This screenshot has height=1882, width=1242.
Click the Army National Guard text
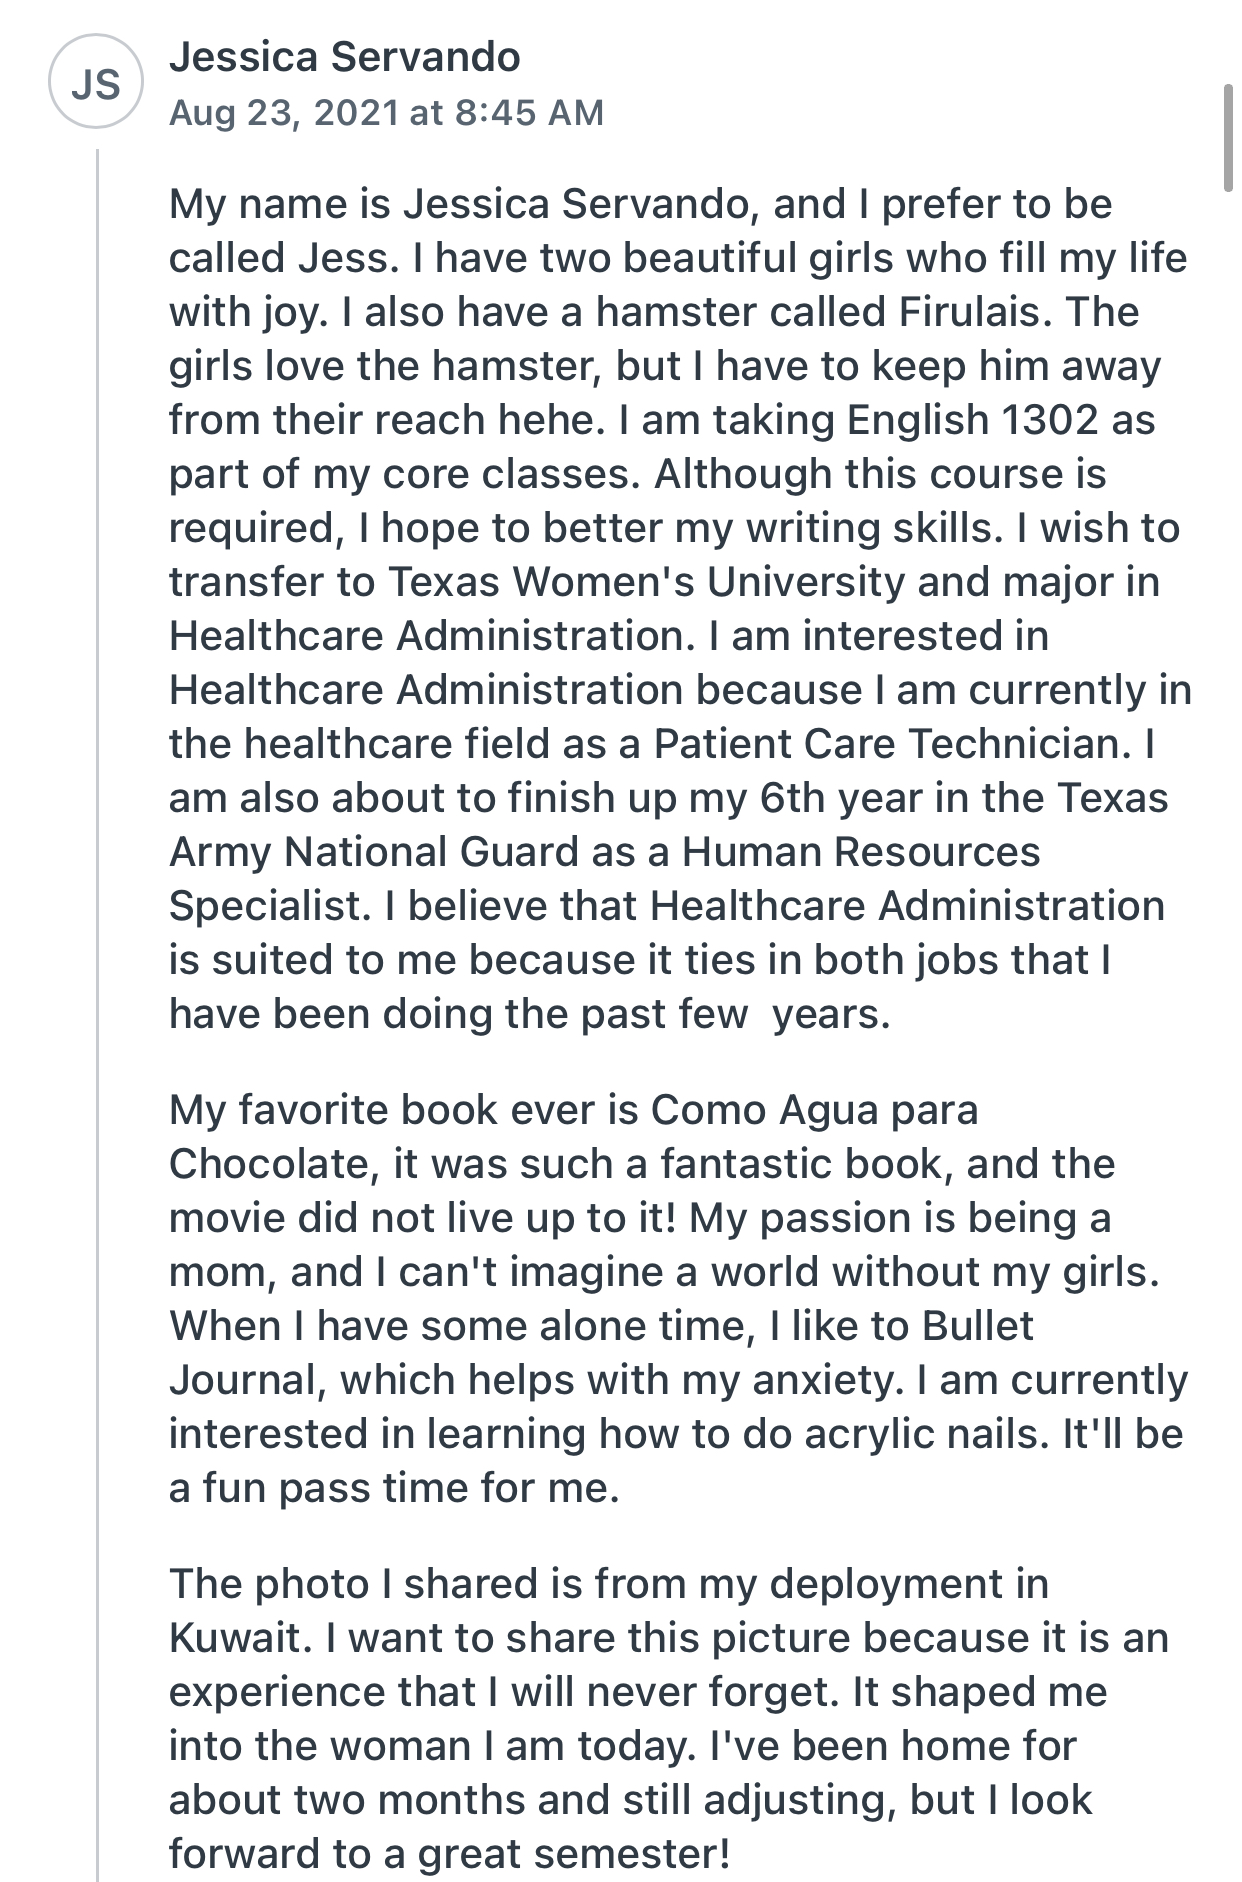coord(374,852)
